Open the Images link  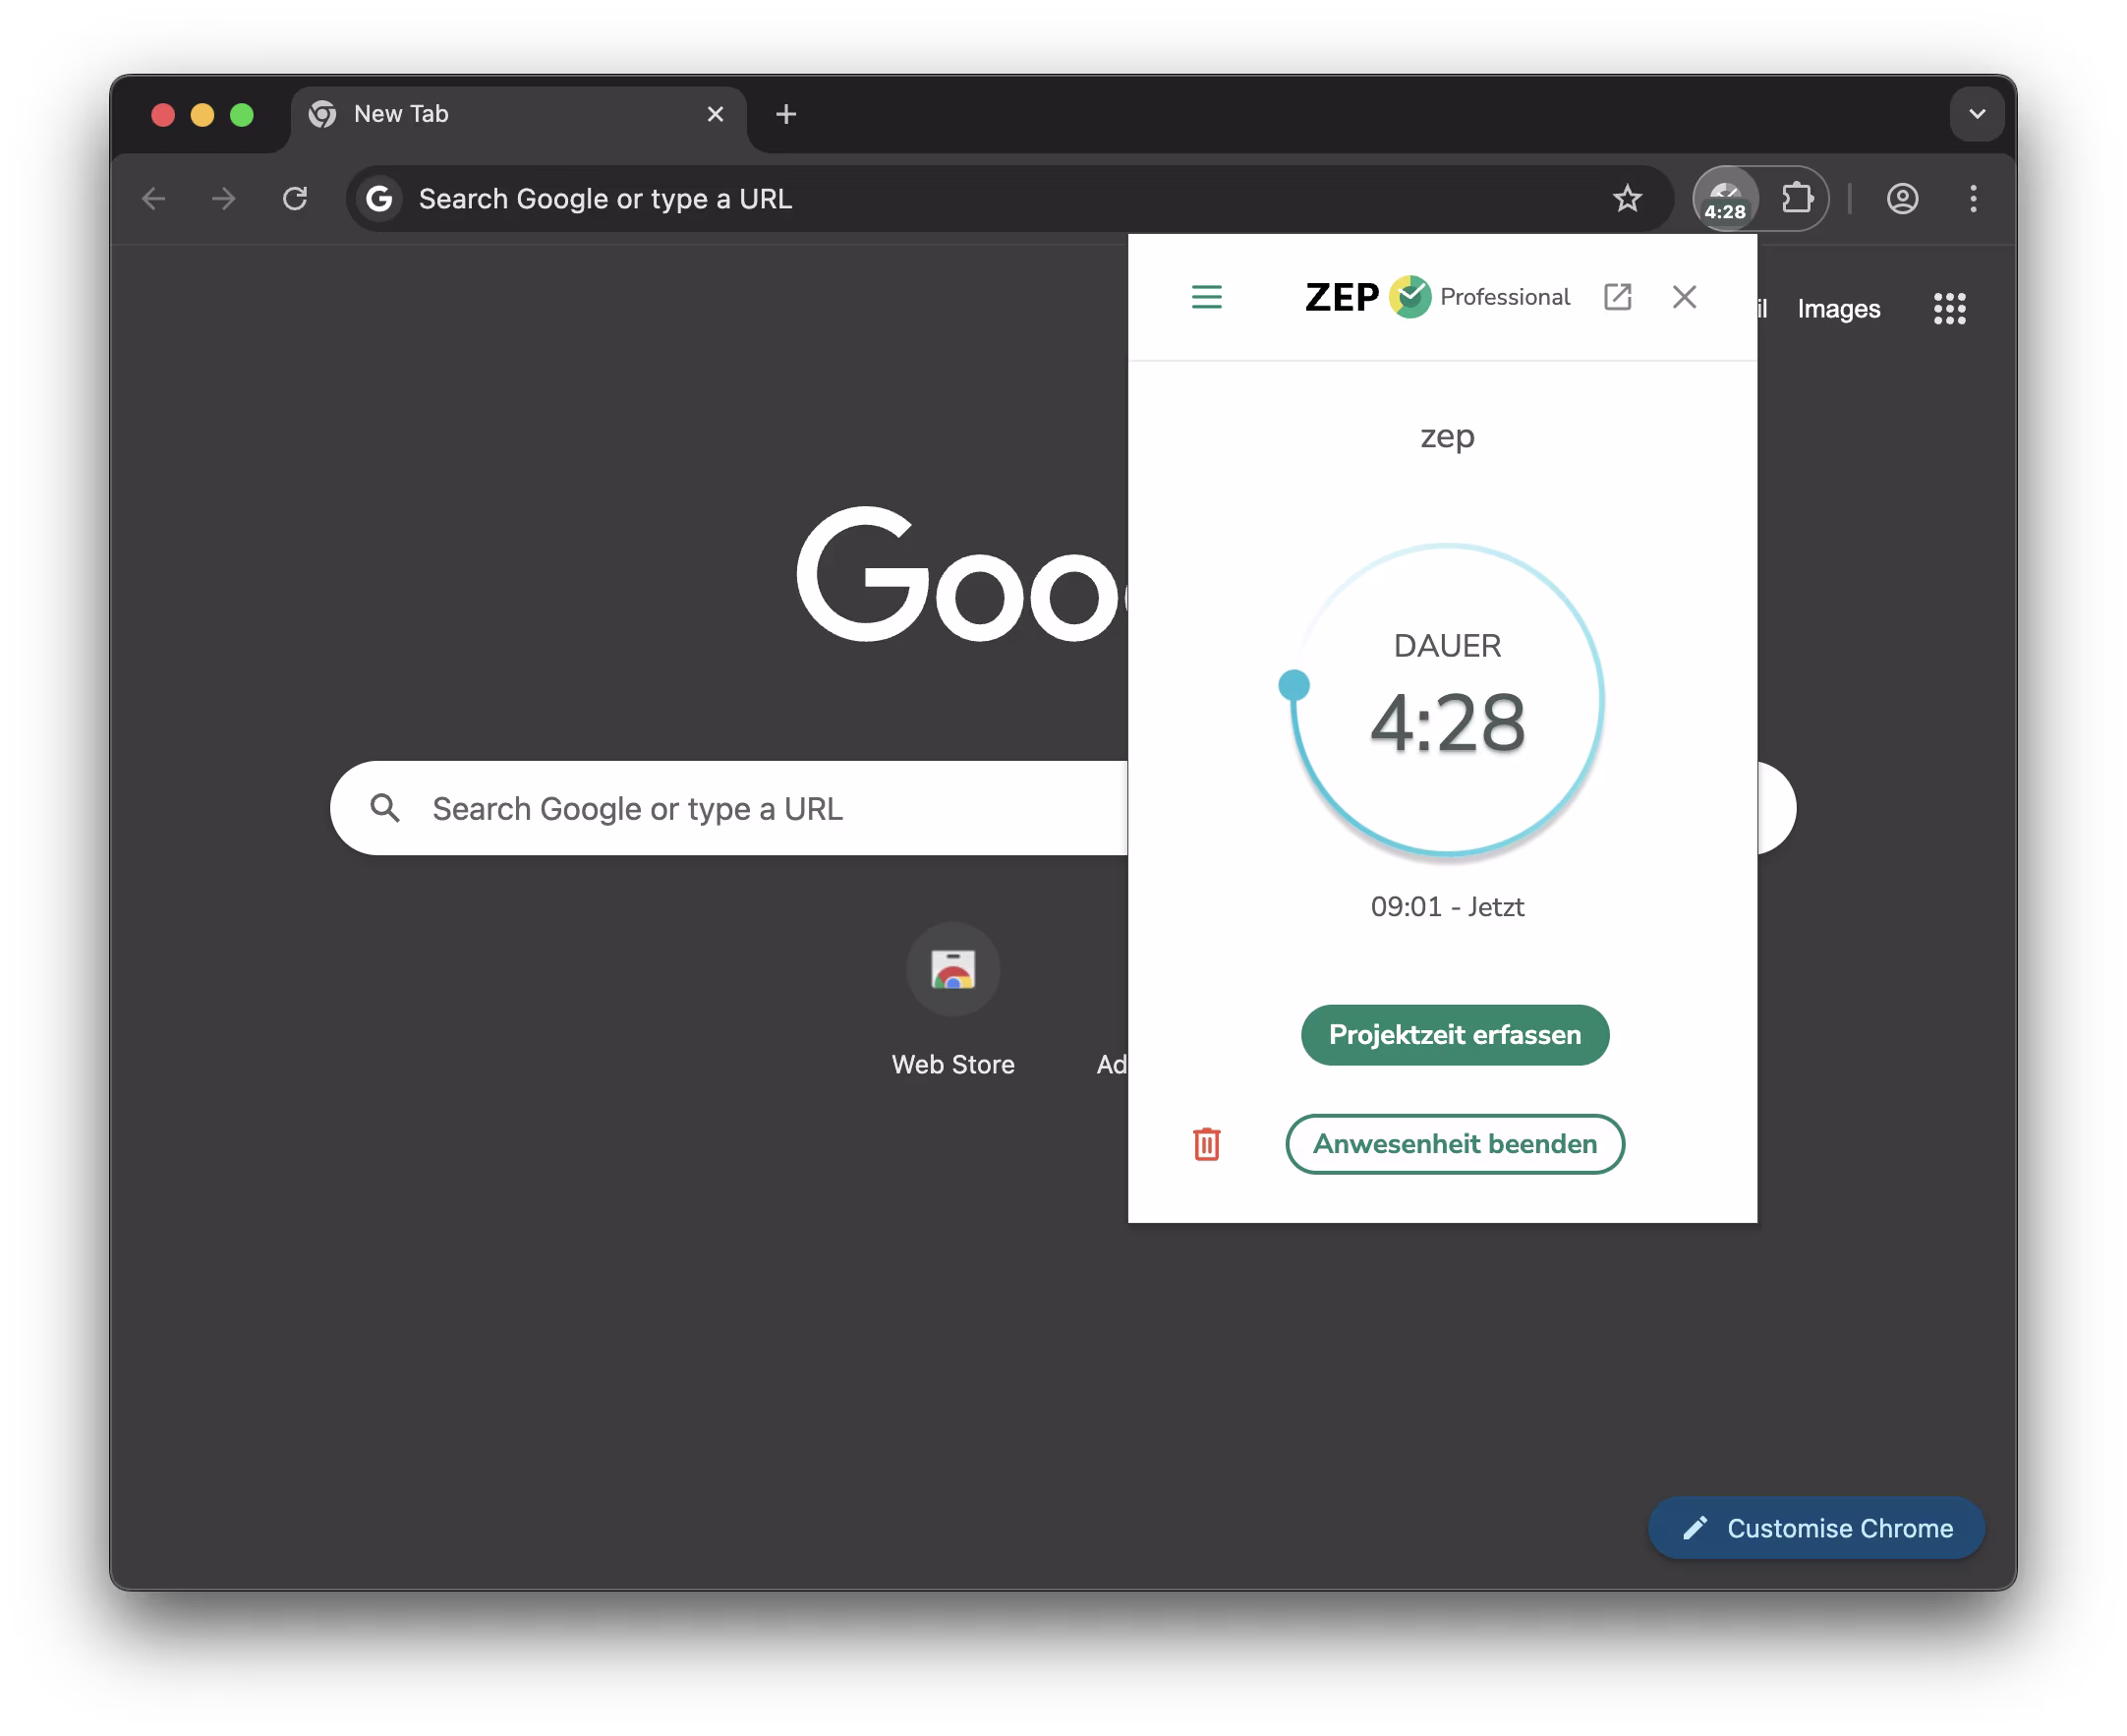1838,308
